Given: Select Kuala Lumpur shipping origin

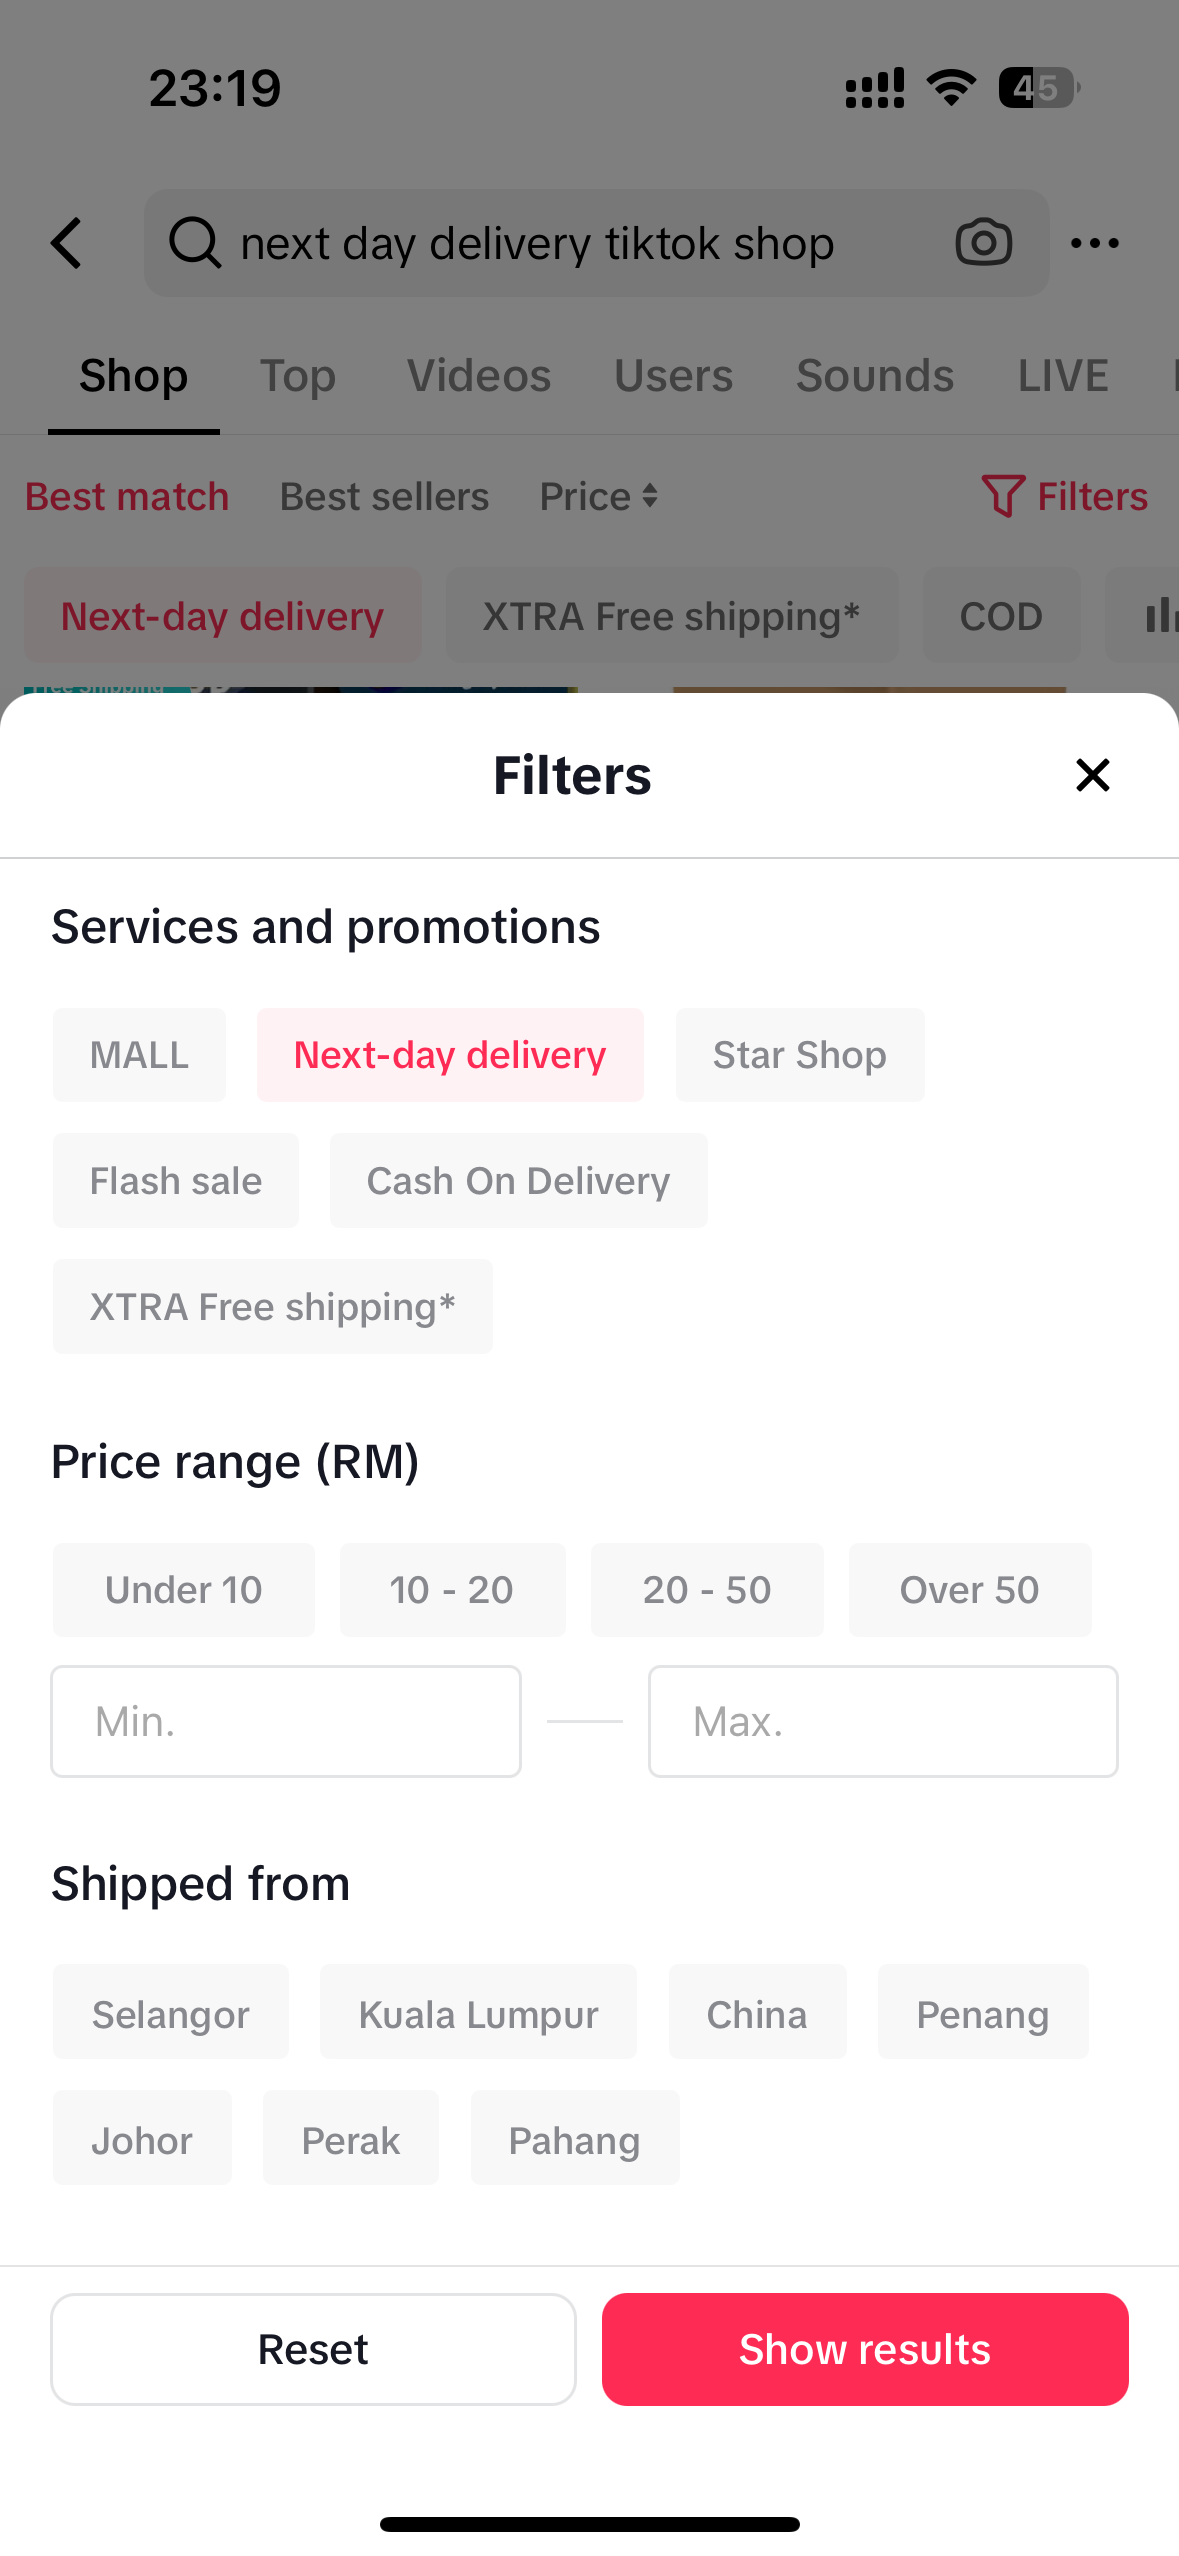Looking at the screenshot, I should point(478,2014).
